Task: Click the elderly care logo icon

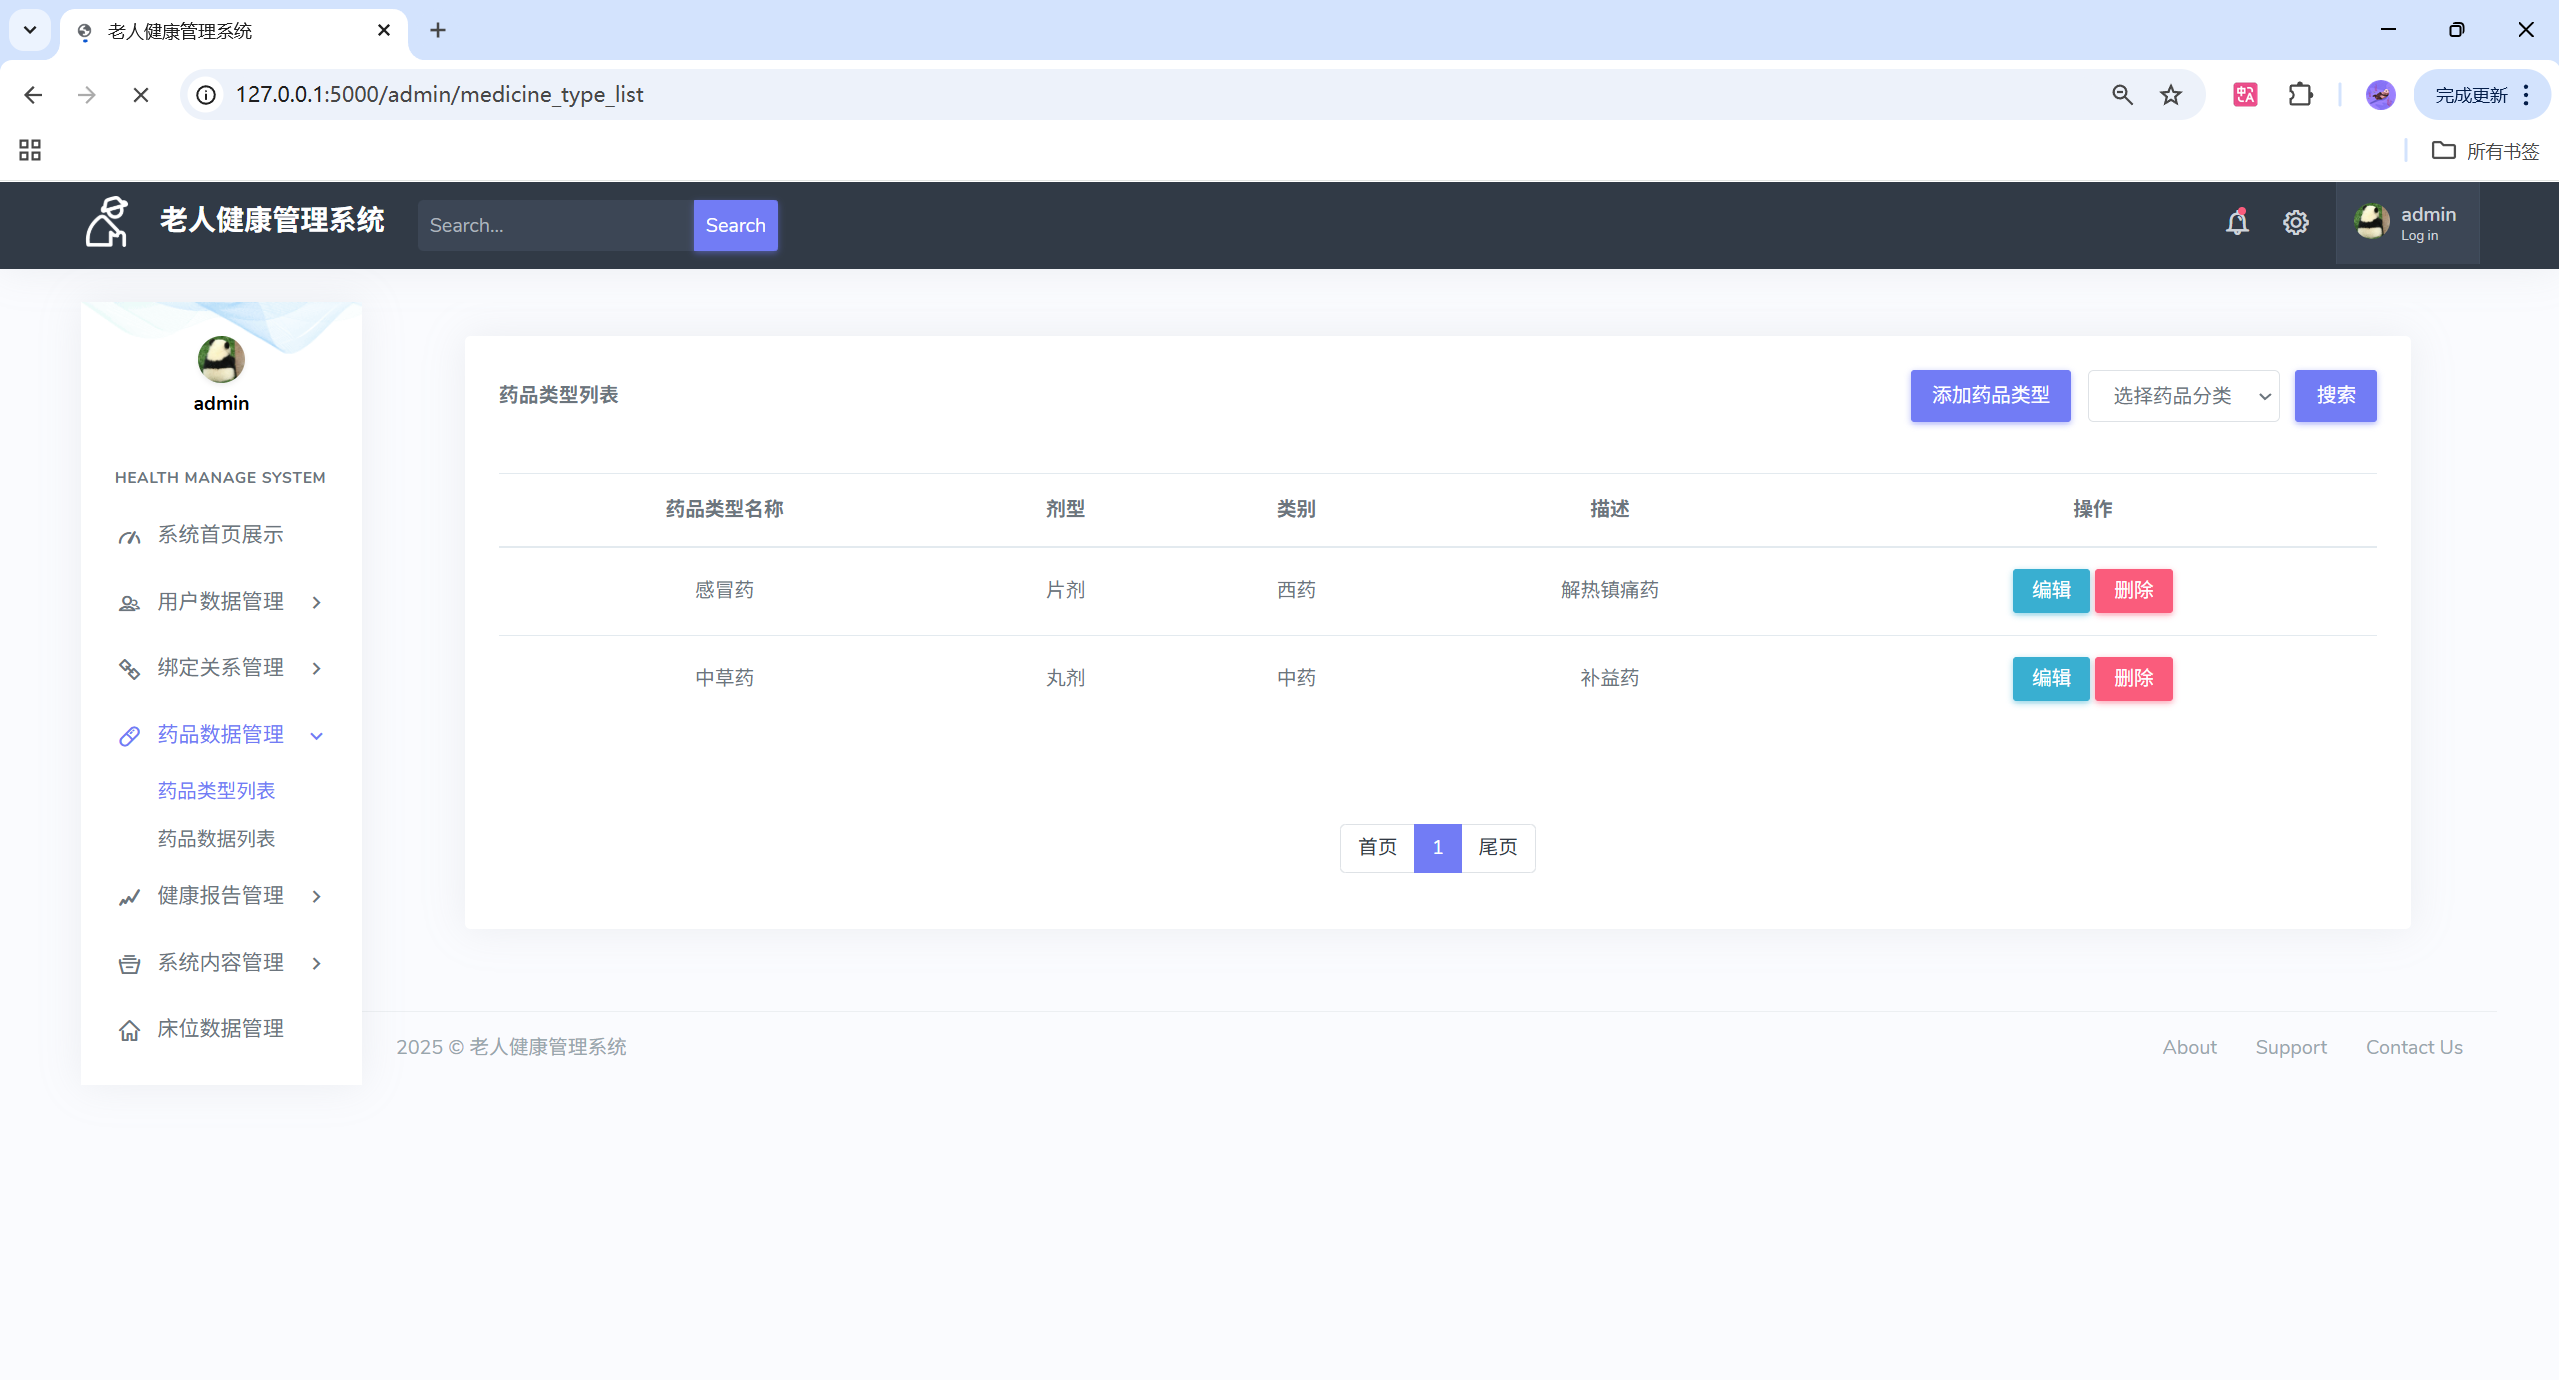Action: pyautogui.click(x=107, y=222)
